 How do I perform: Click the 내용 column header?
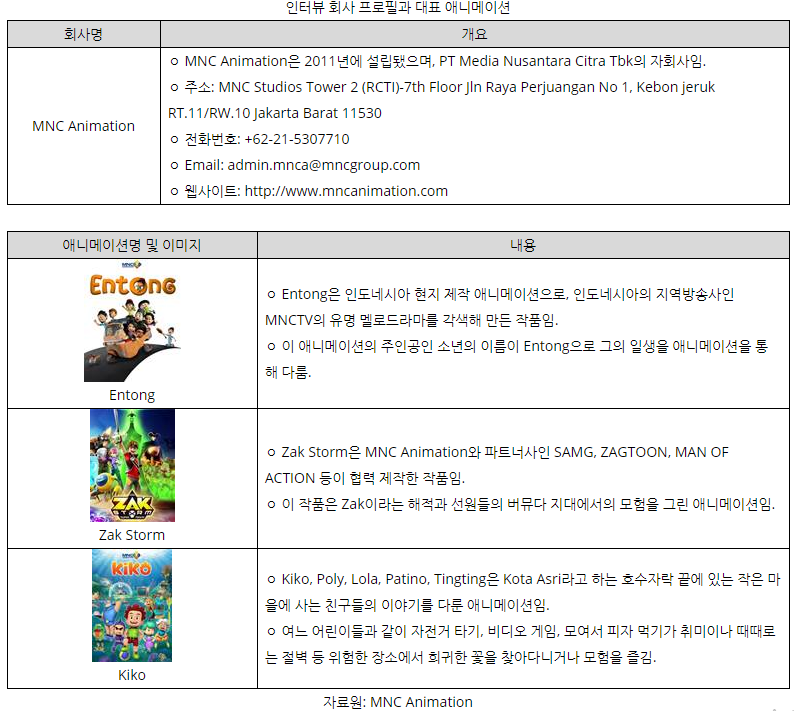coord(523,245)
